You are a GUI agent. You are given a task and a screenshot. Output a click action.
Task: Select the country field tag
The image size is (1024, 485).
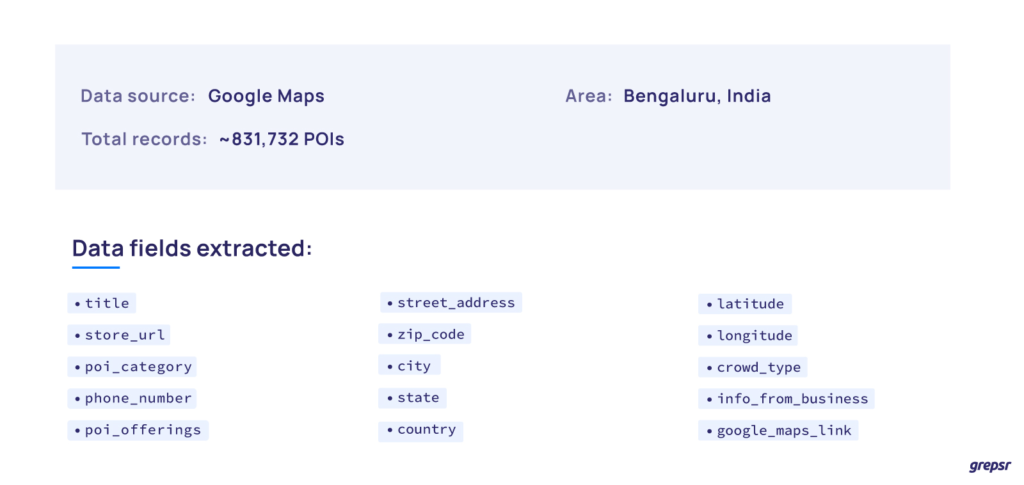pos(421,430)
